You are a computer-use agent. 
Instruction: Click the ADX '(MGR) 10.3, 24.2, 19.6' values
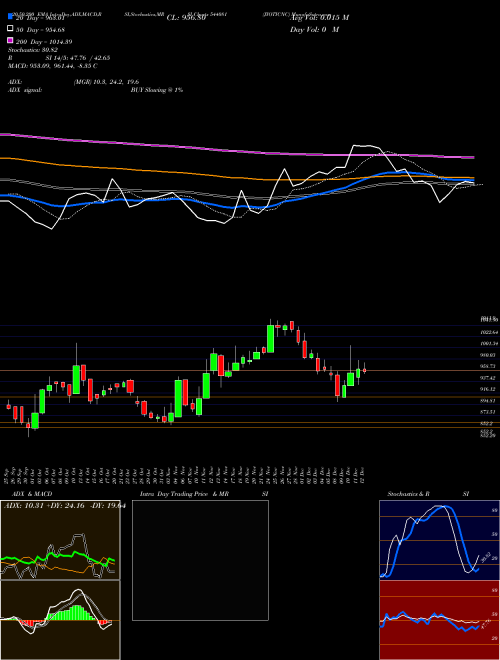106,82
